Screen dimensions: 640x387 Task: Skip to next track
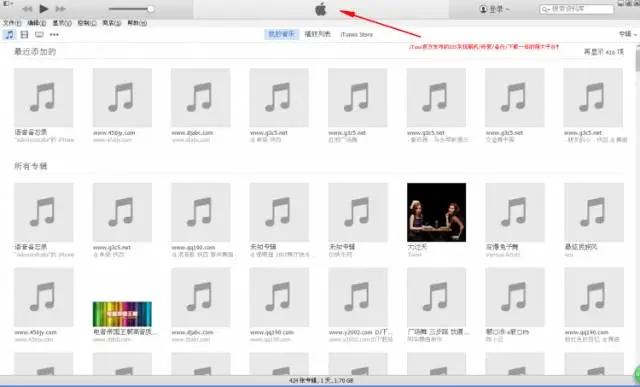point(60,9)
